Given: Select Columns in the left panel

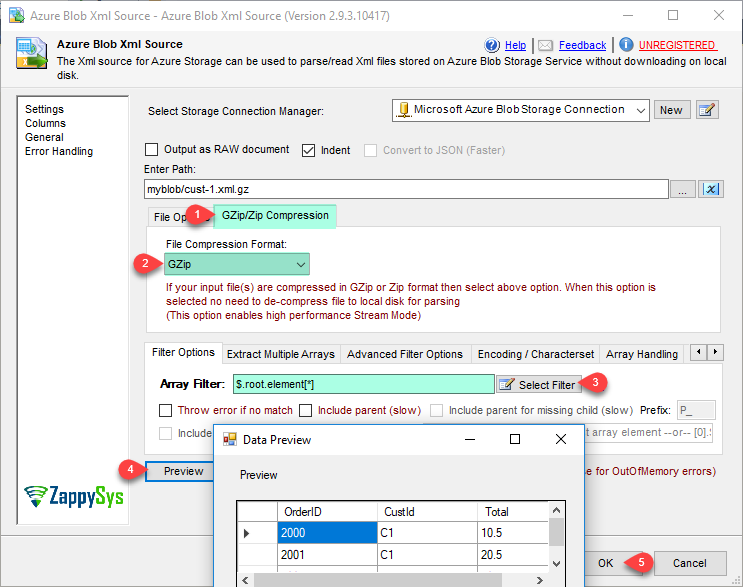Looking at the screenshot, I should (x=45, y=123).
